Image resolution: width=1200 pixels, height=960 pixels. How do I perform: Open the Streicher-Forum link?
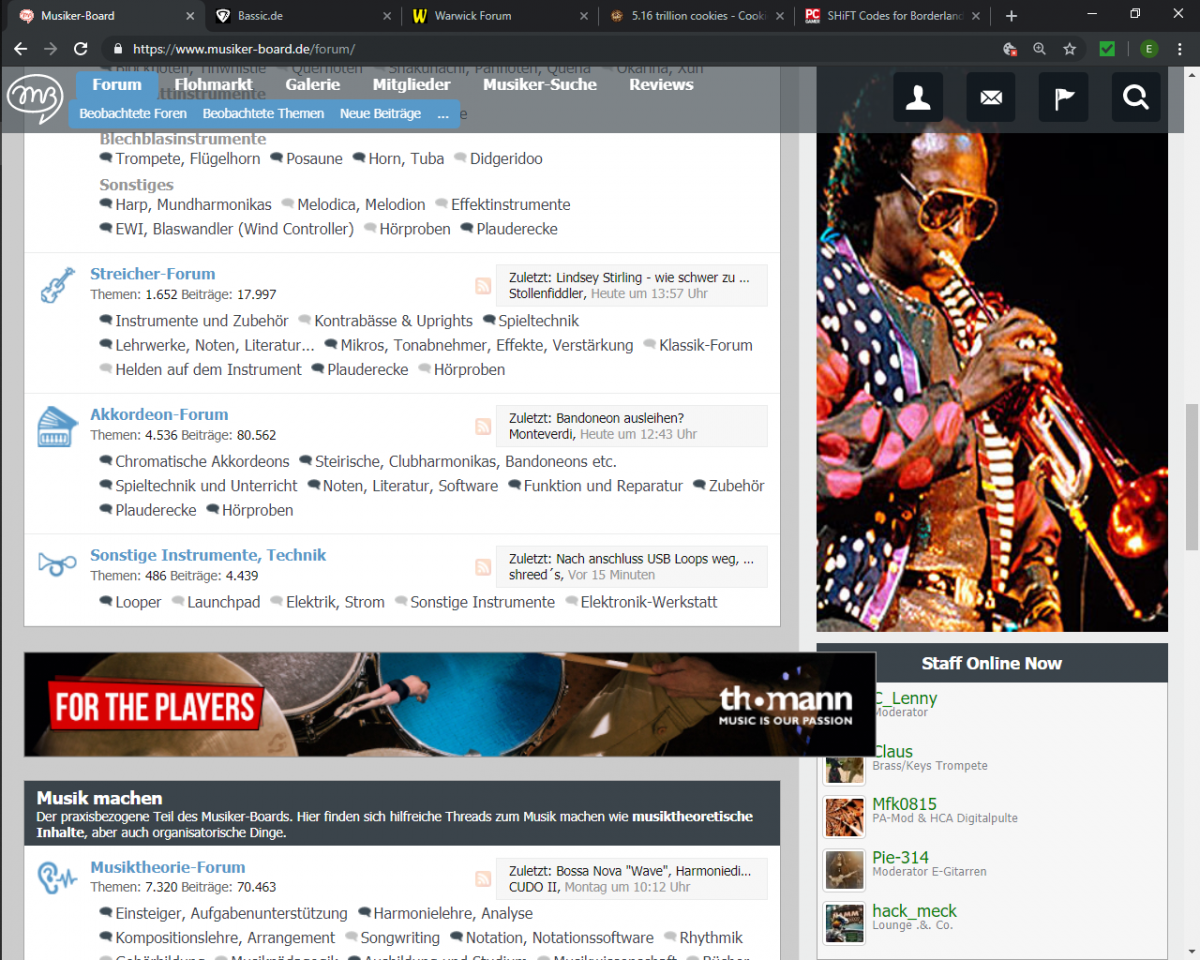tap(153, 274)
